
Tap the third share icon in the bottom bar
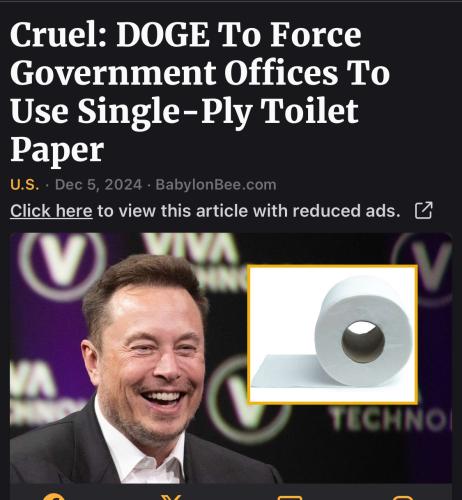(289, 498)
